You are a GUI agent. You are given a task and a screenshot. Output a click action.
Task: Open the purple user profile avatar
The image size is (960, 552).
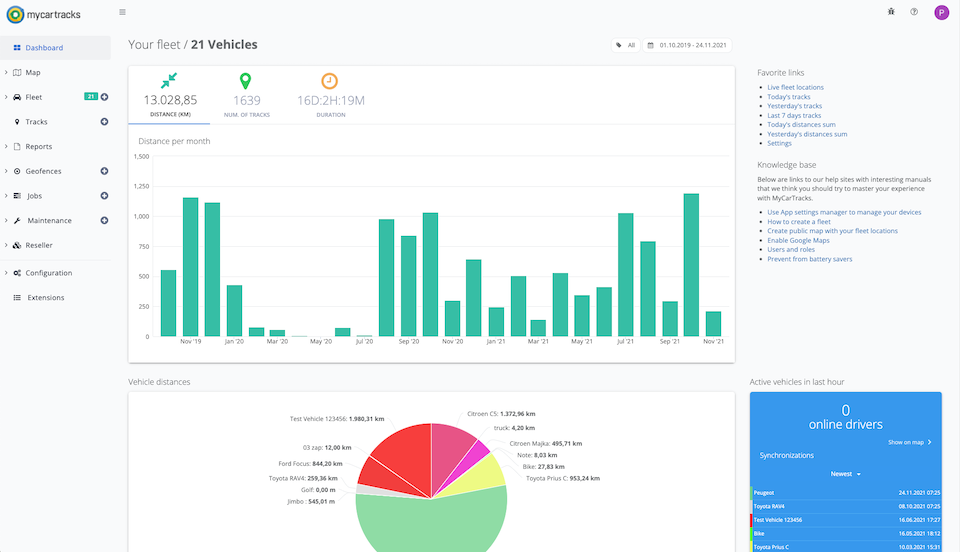coord(941,12)
